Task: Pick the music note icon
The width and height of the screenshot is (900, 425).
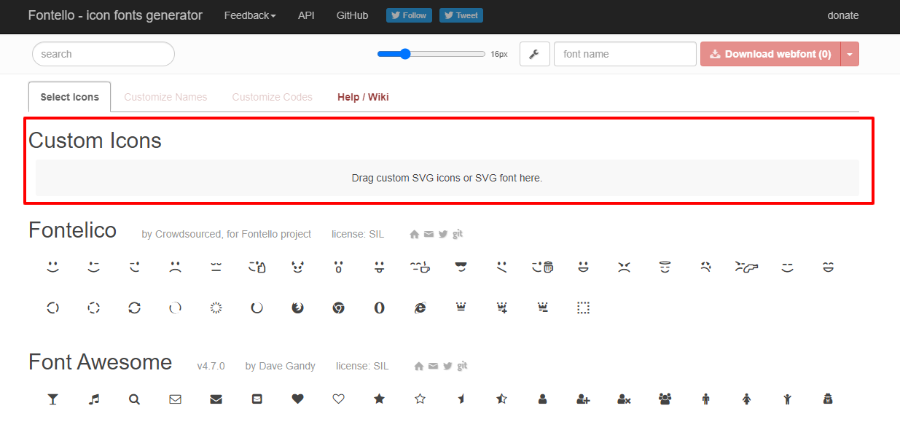Action: tap(94, 399)
